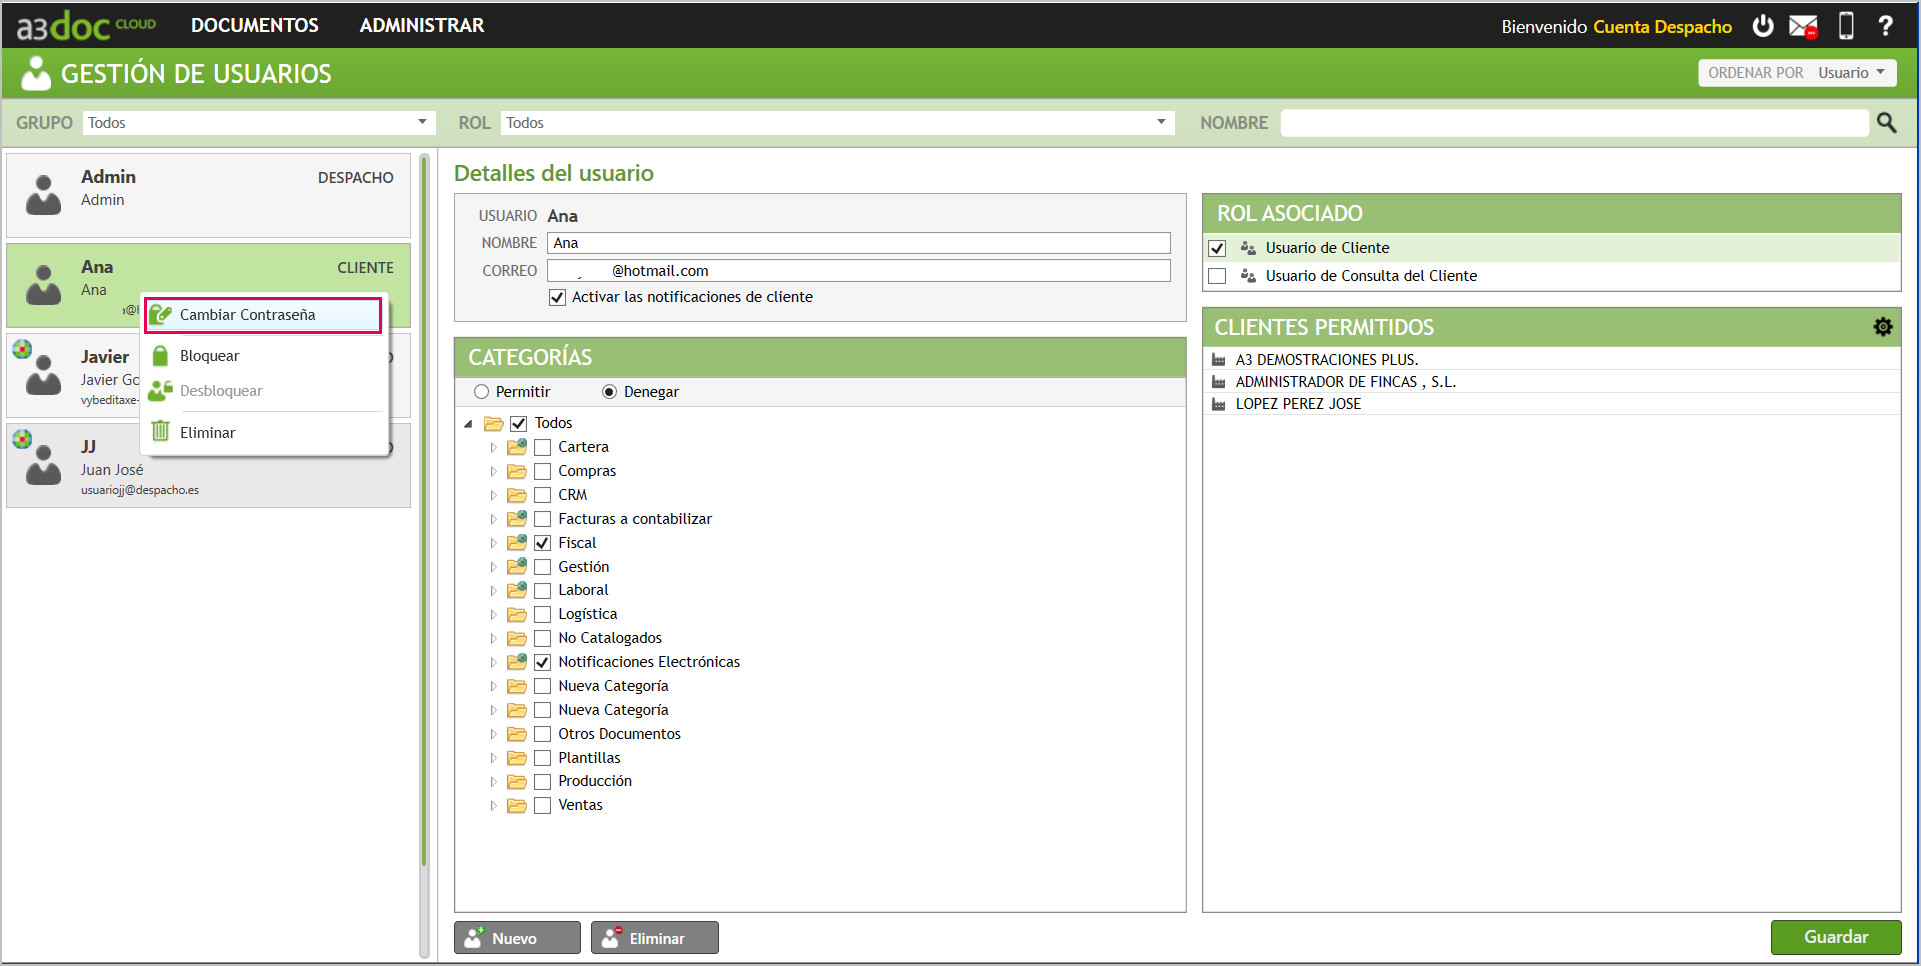
Task: Collapse the Todos tree node arrow
Action: point(469,423)
